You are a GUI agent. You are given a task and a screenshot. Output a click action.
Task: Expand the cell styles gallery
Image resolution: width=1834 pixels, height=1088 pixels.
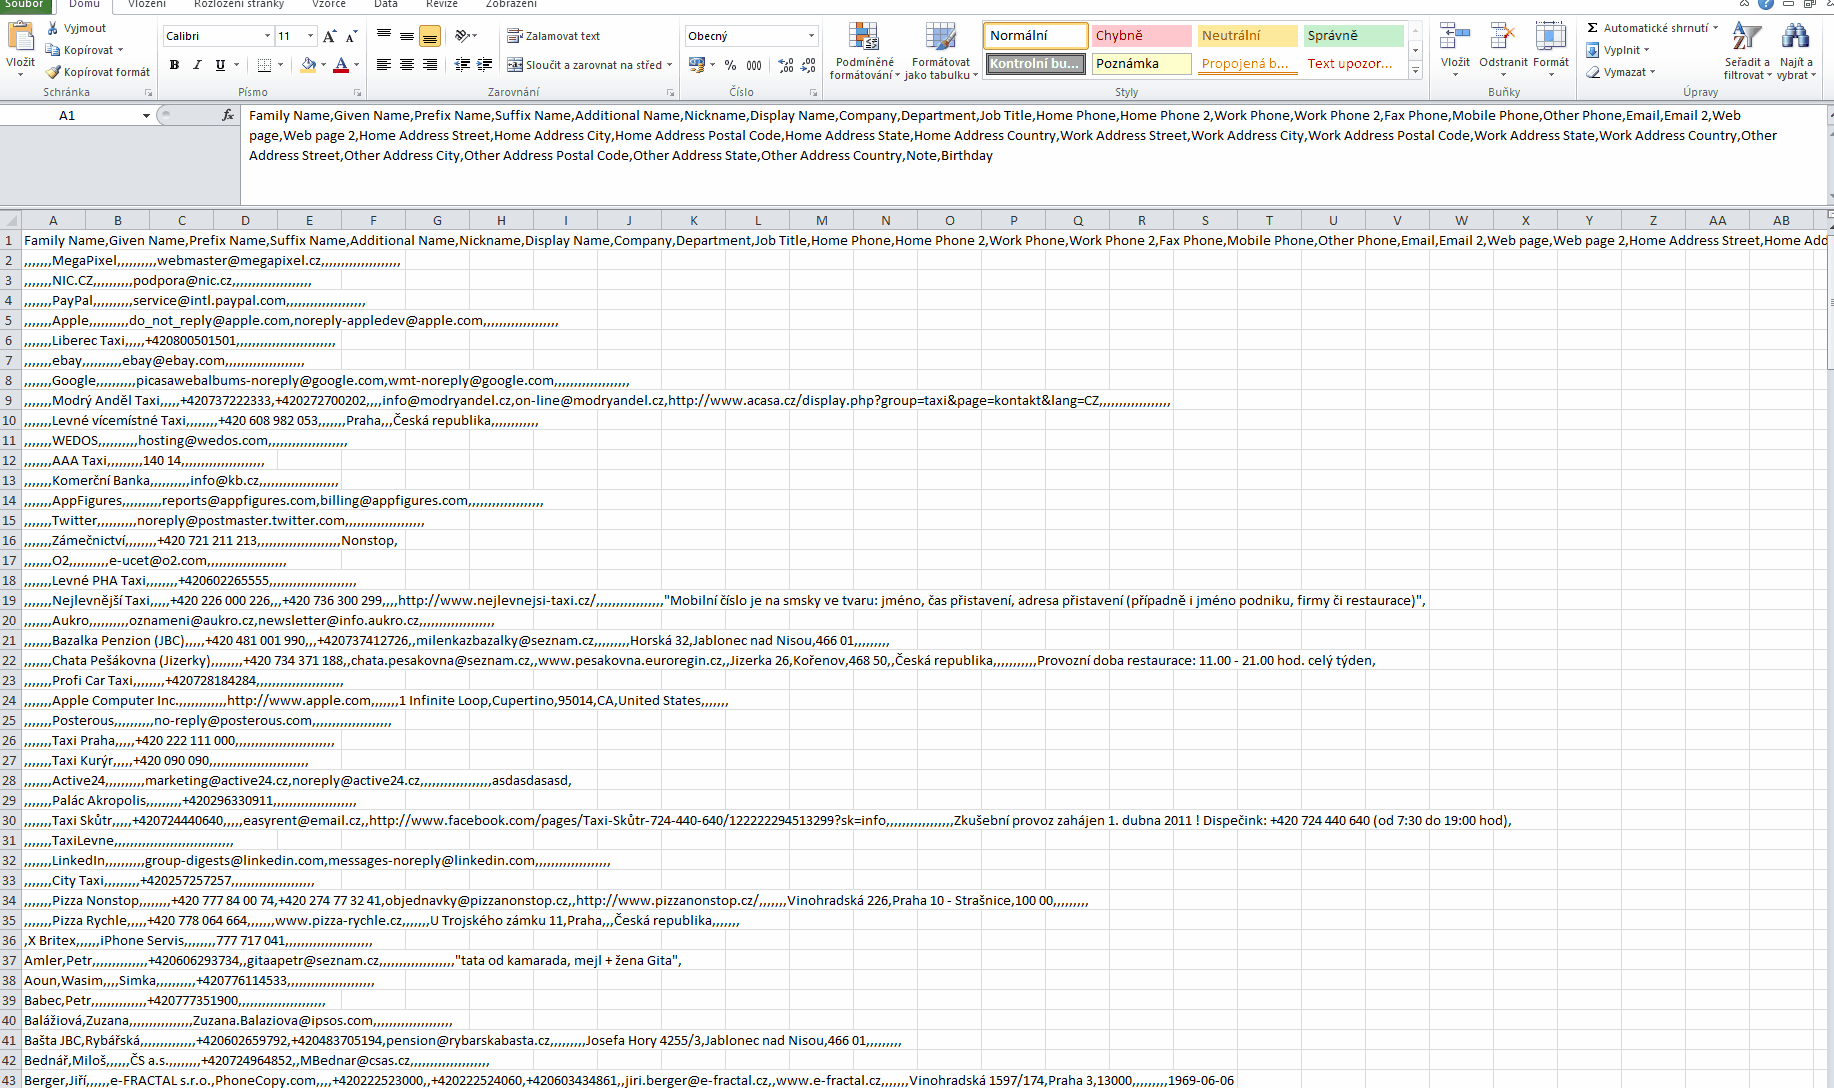point(1416,71)
